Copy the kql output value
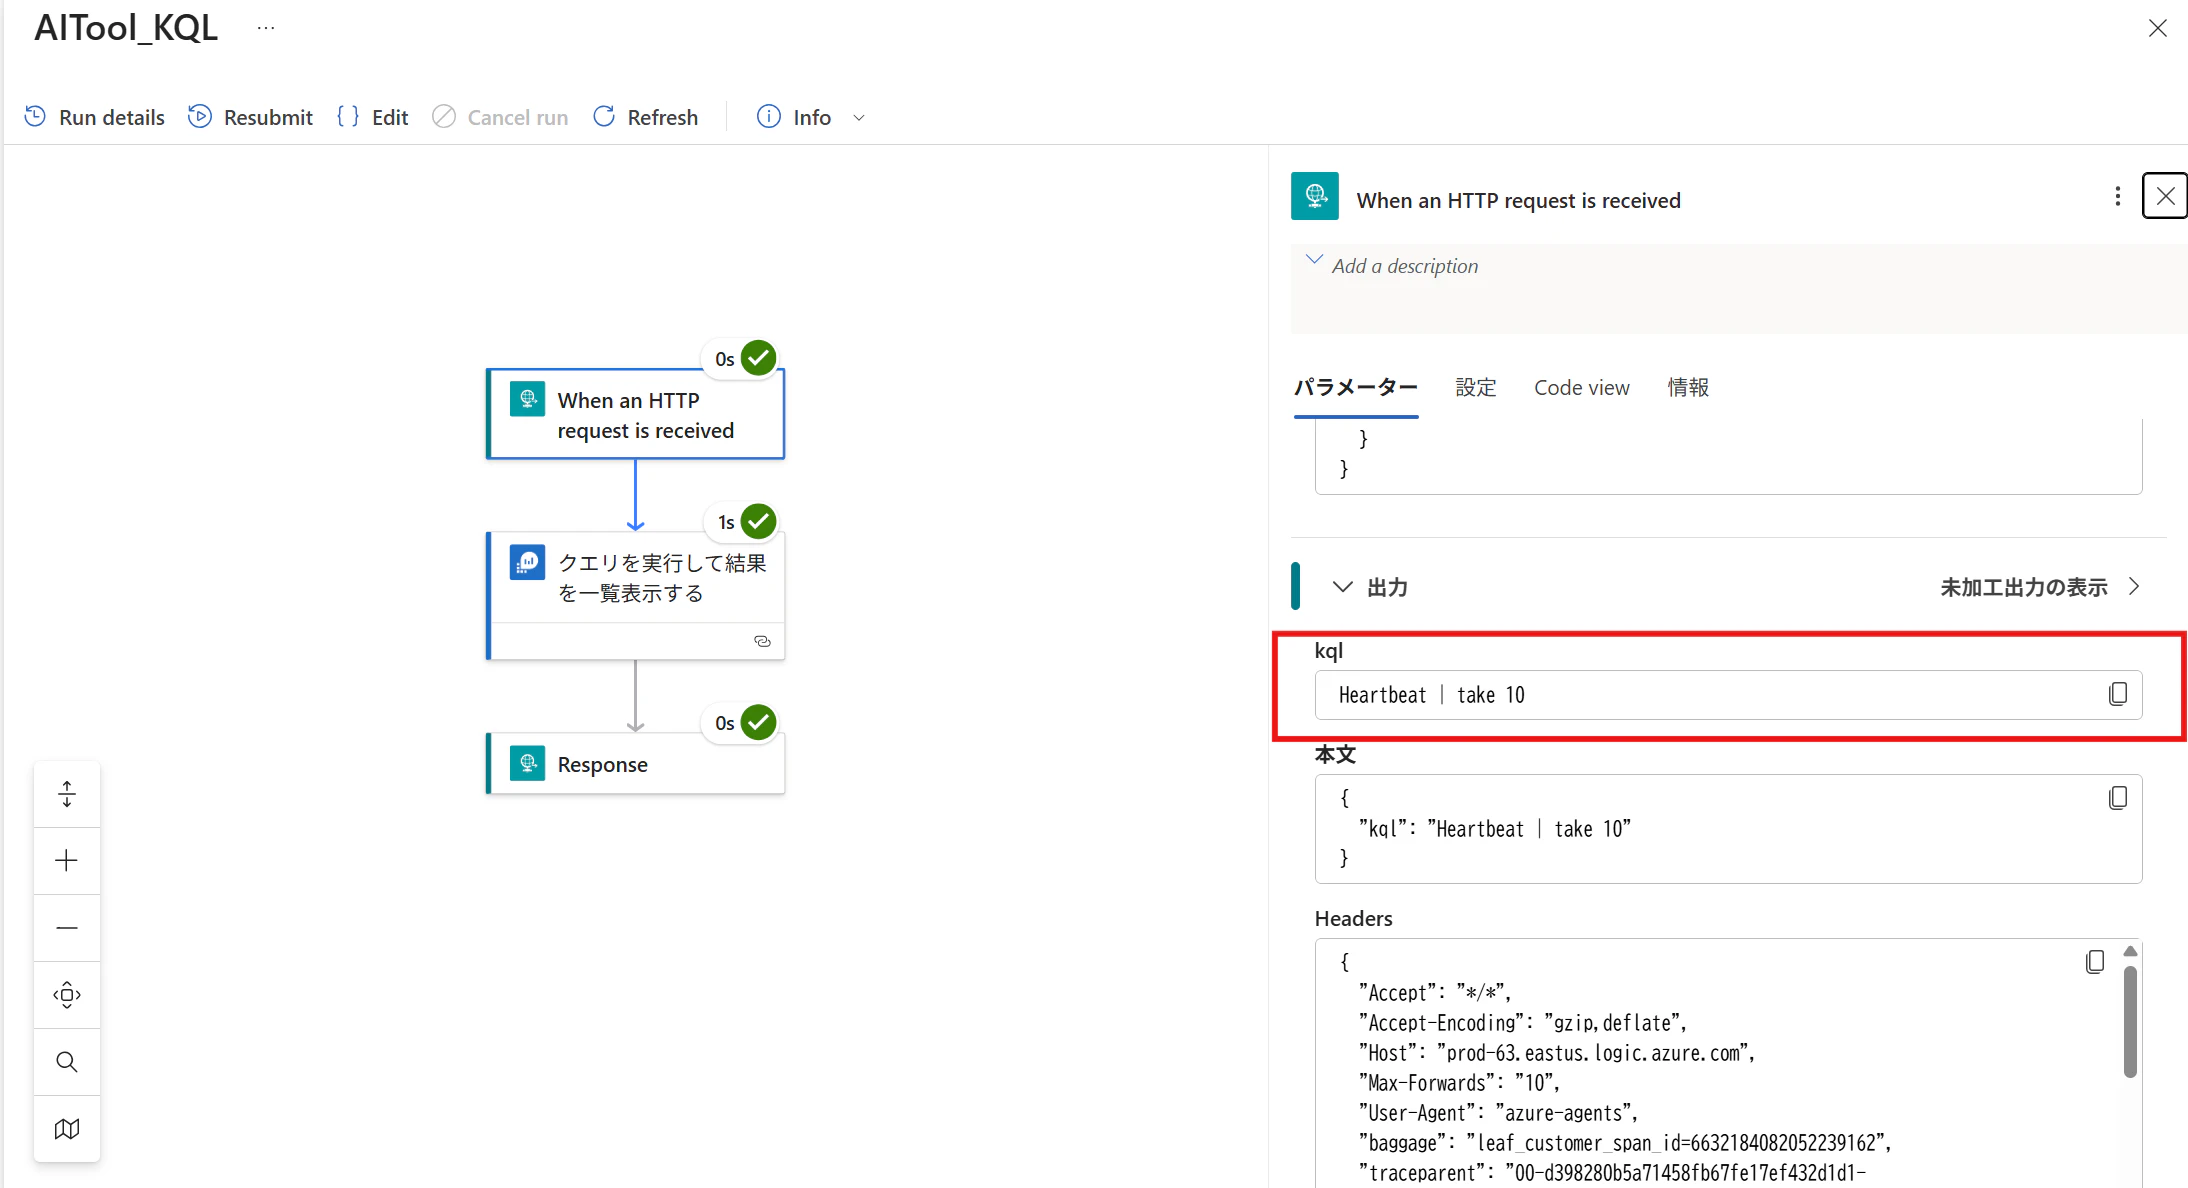 (x=2117, y=694)
